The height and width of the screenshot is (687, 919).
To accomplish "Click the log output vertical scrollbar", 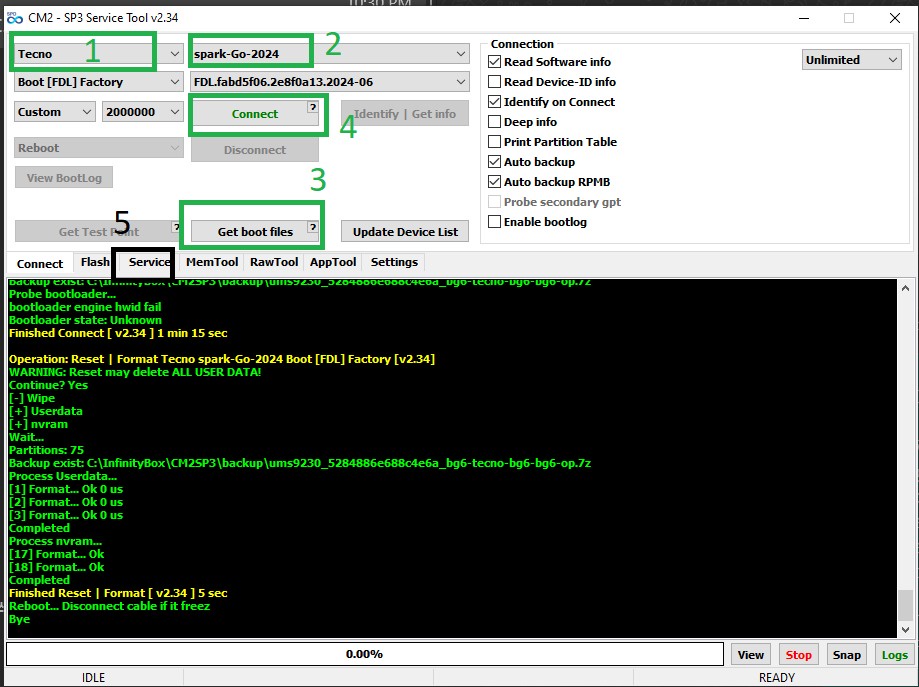I will [x=905, y=604].
